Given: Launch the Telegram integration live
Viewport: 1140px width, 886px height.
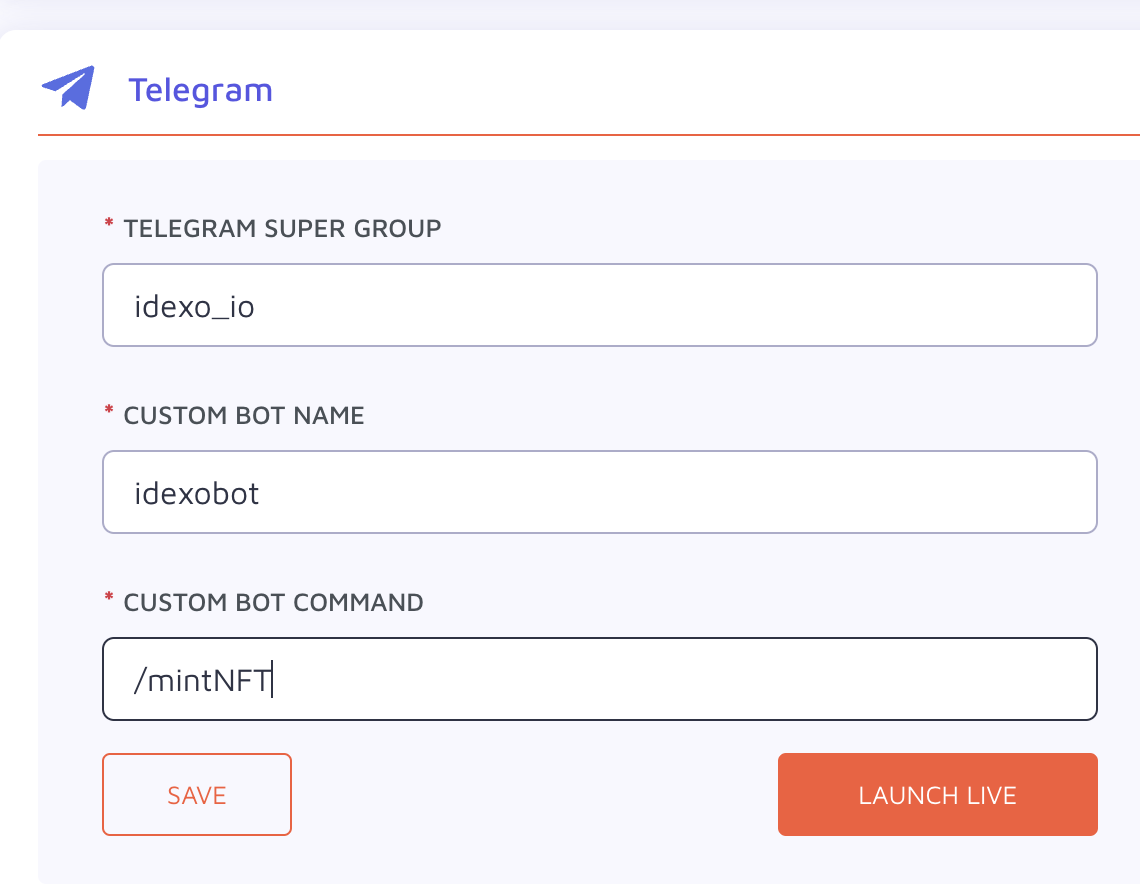Looking at the screenshot, I should tap(937, 794).
